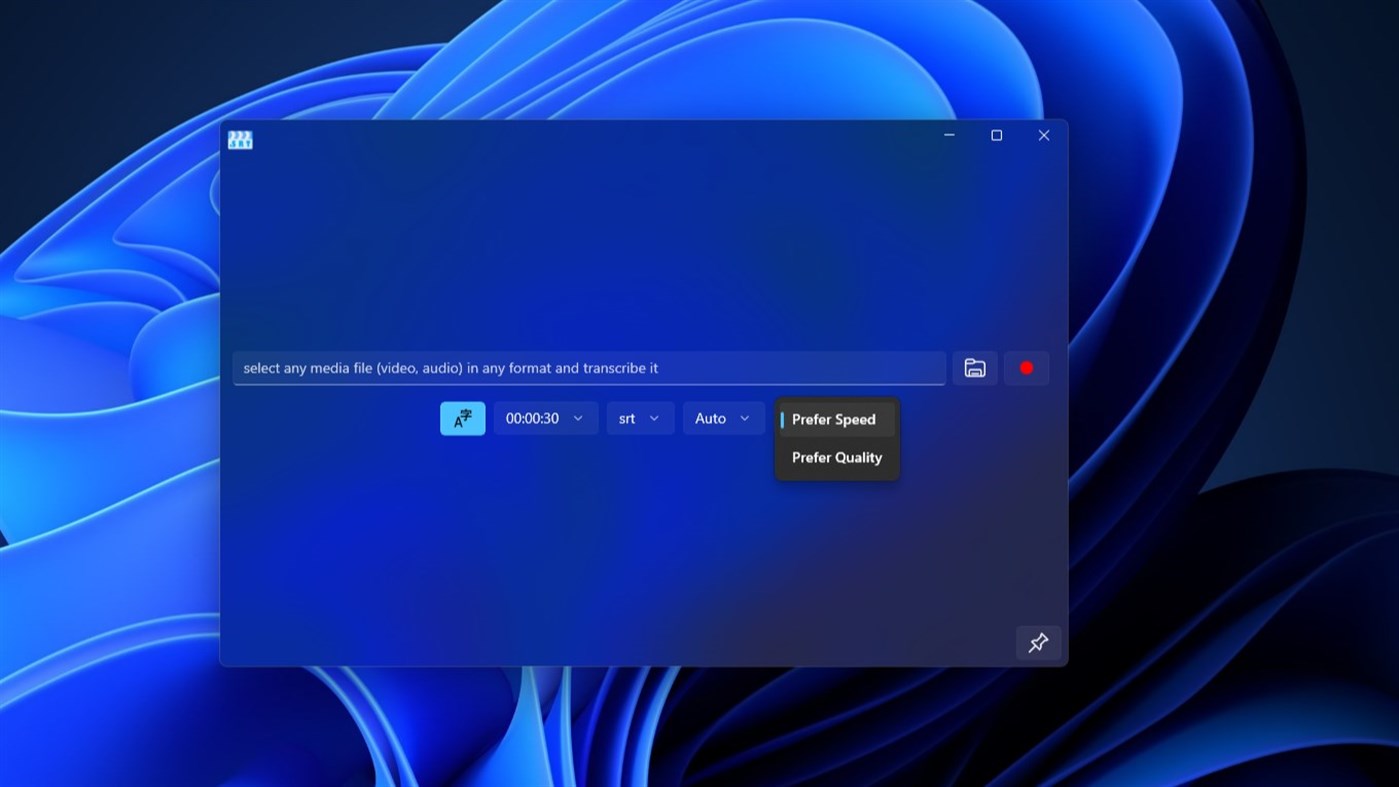Maximize the application window
Screen dimensions: 1399x787
[996, 135]
